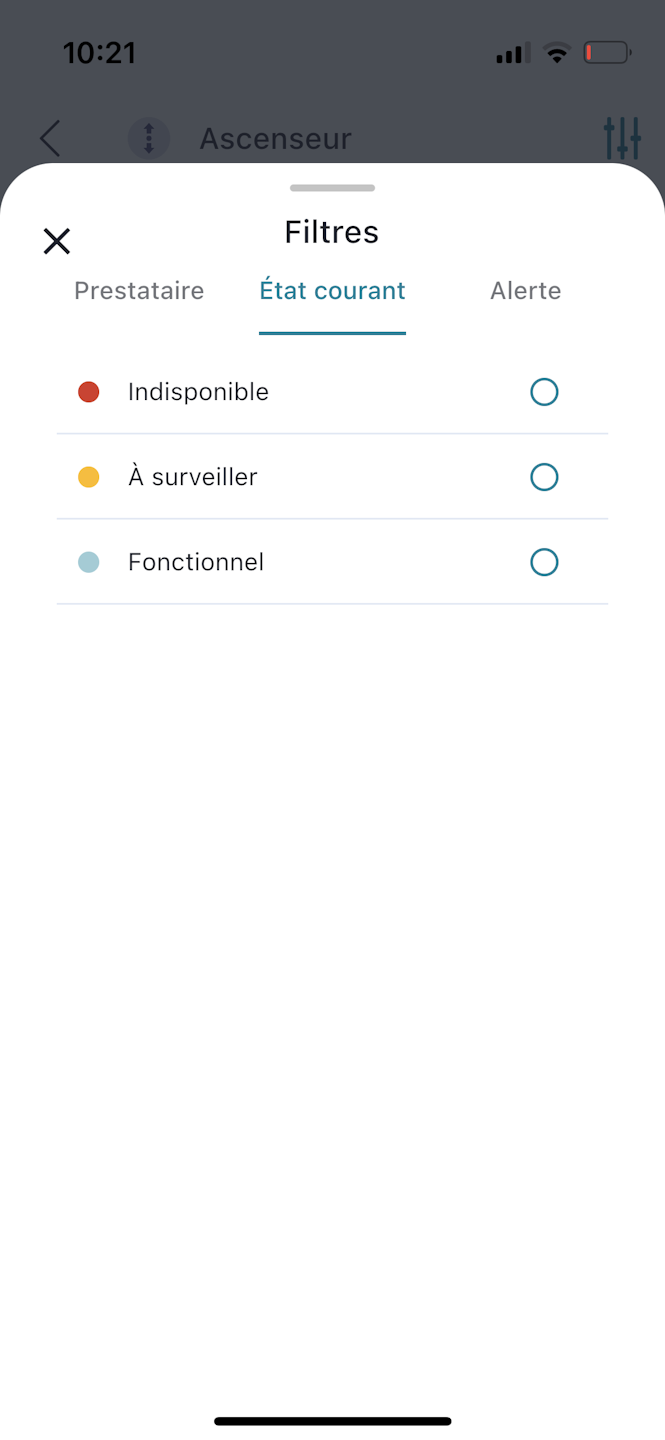This screenshot has width=665, height=1440.
Task: Select the État courant tab
Action: point(332,291)
